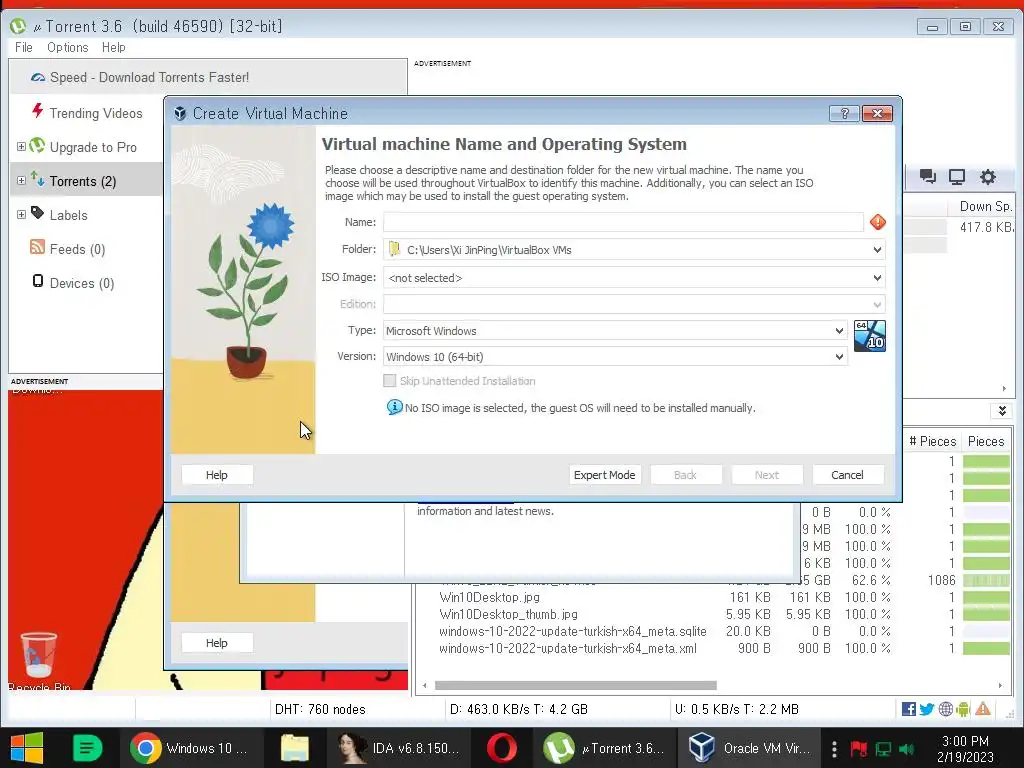Toggle Skip Unattended Installation checkbox
Screen dimensions: 1024x768
pos(390,381)
